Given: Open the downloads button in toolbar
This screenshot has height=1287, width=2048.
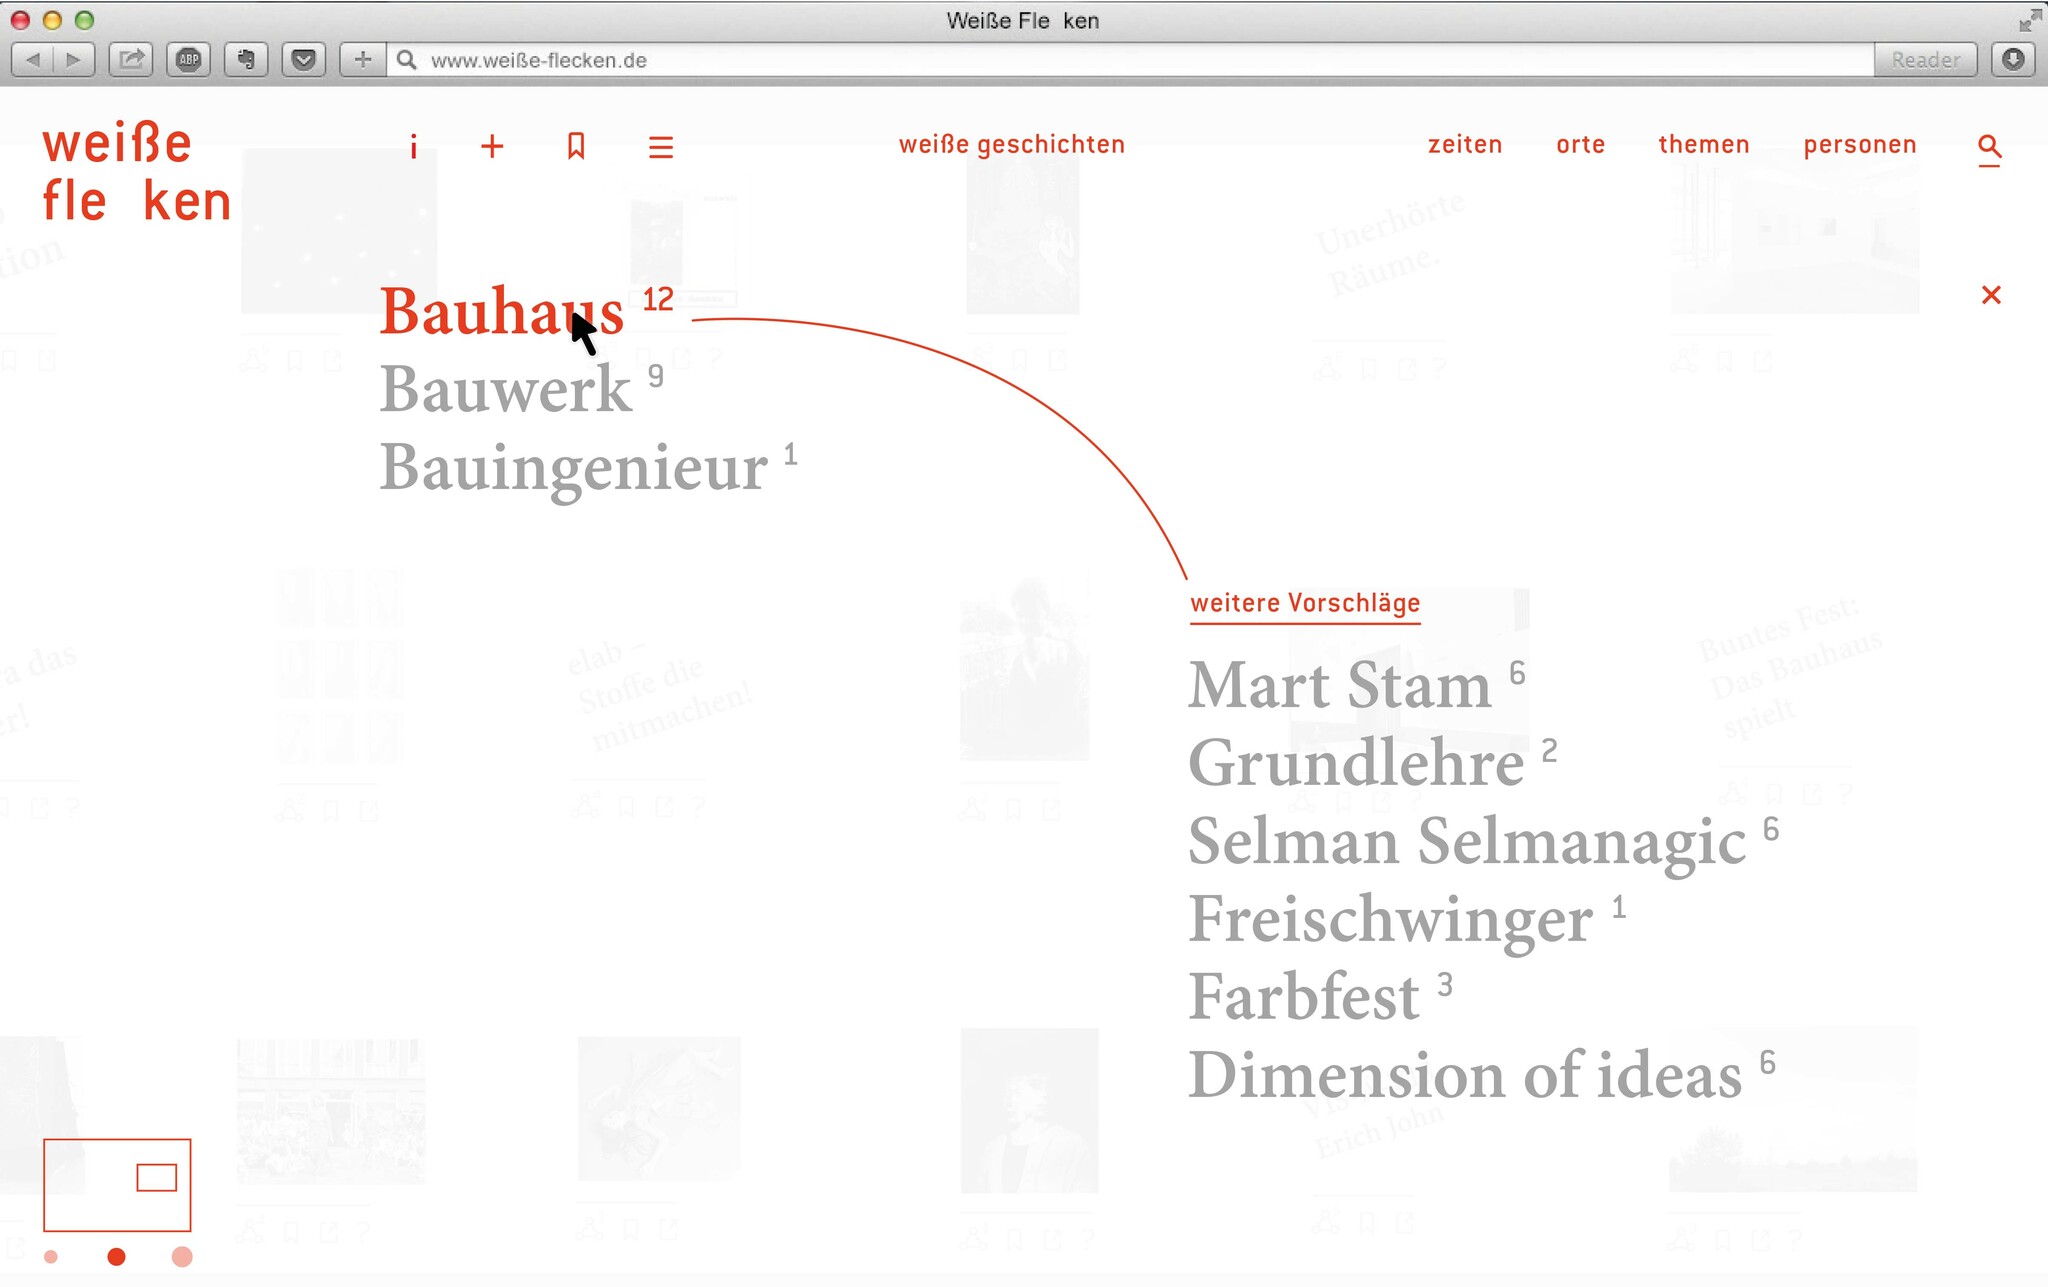Looking at the screenshot, I should 2014,60.
